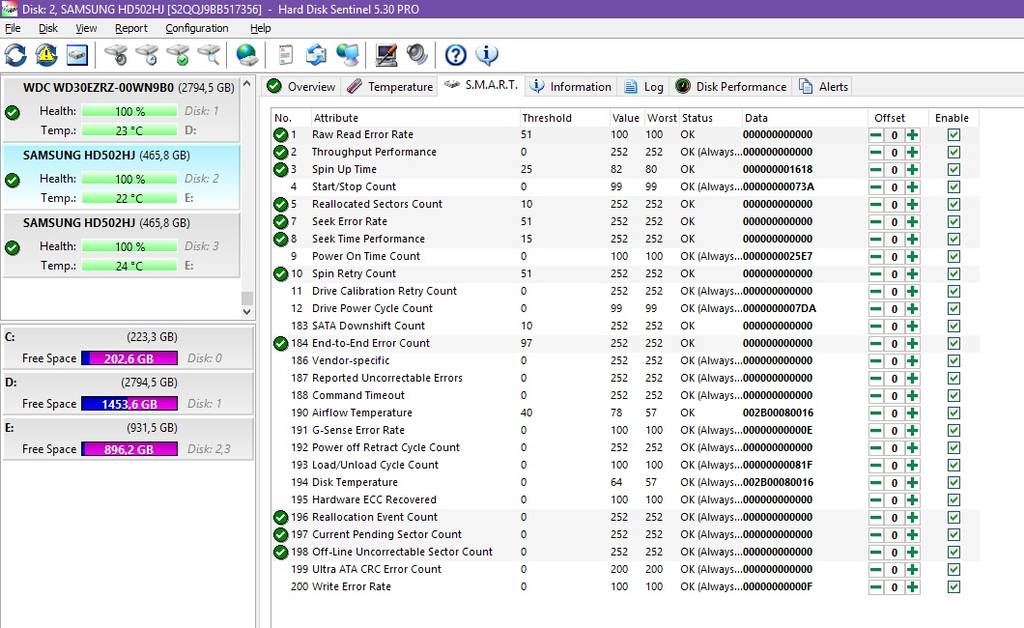The width and height of the screenshot is (1024, 628).
Task: Click the disk icon with green checkmark
Action: coord(178,55)
